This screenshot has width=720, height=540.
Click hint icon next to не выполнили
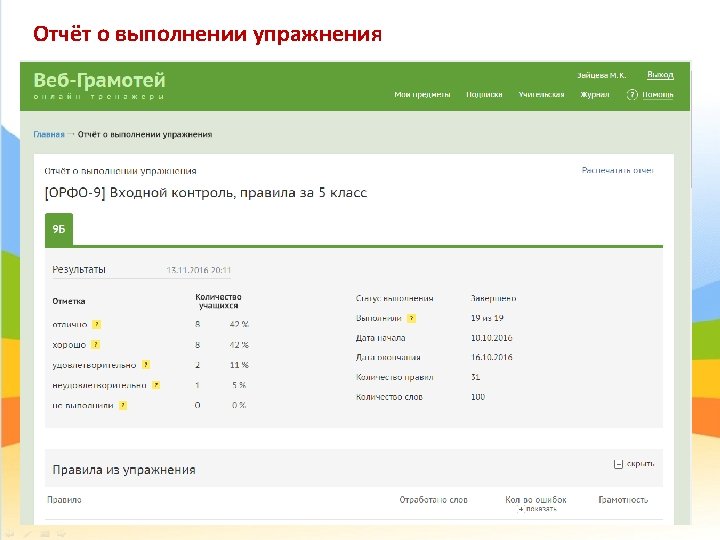coord(123,405)
